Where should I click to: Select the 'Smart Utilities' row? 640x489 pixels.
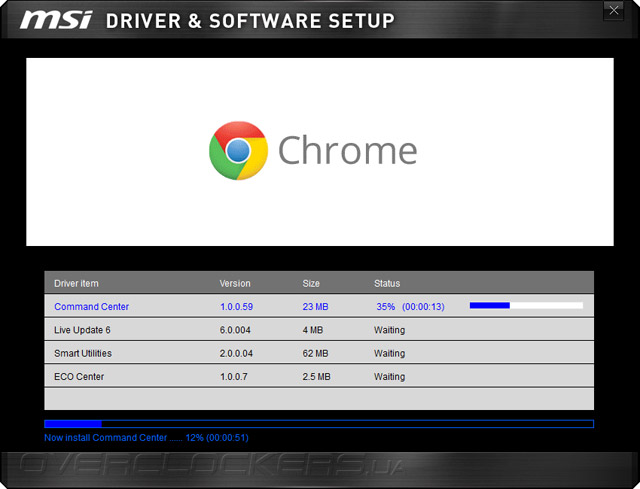pyautogui.click(x=319, y=353)
